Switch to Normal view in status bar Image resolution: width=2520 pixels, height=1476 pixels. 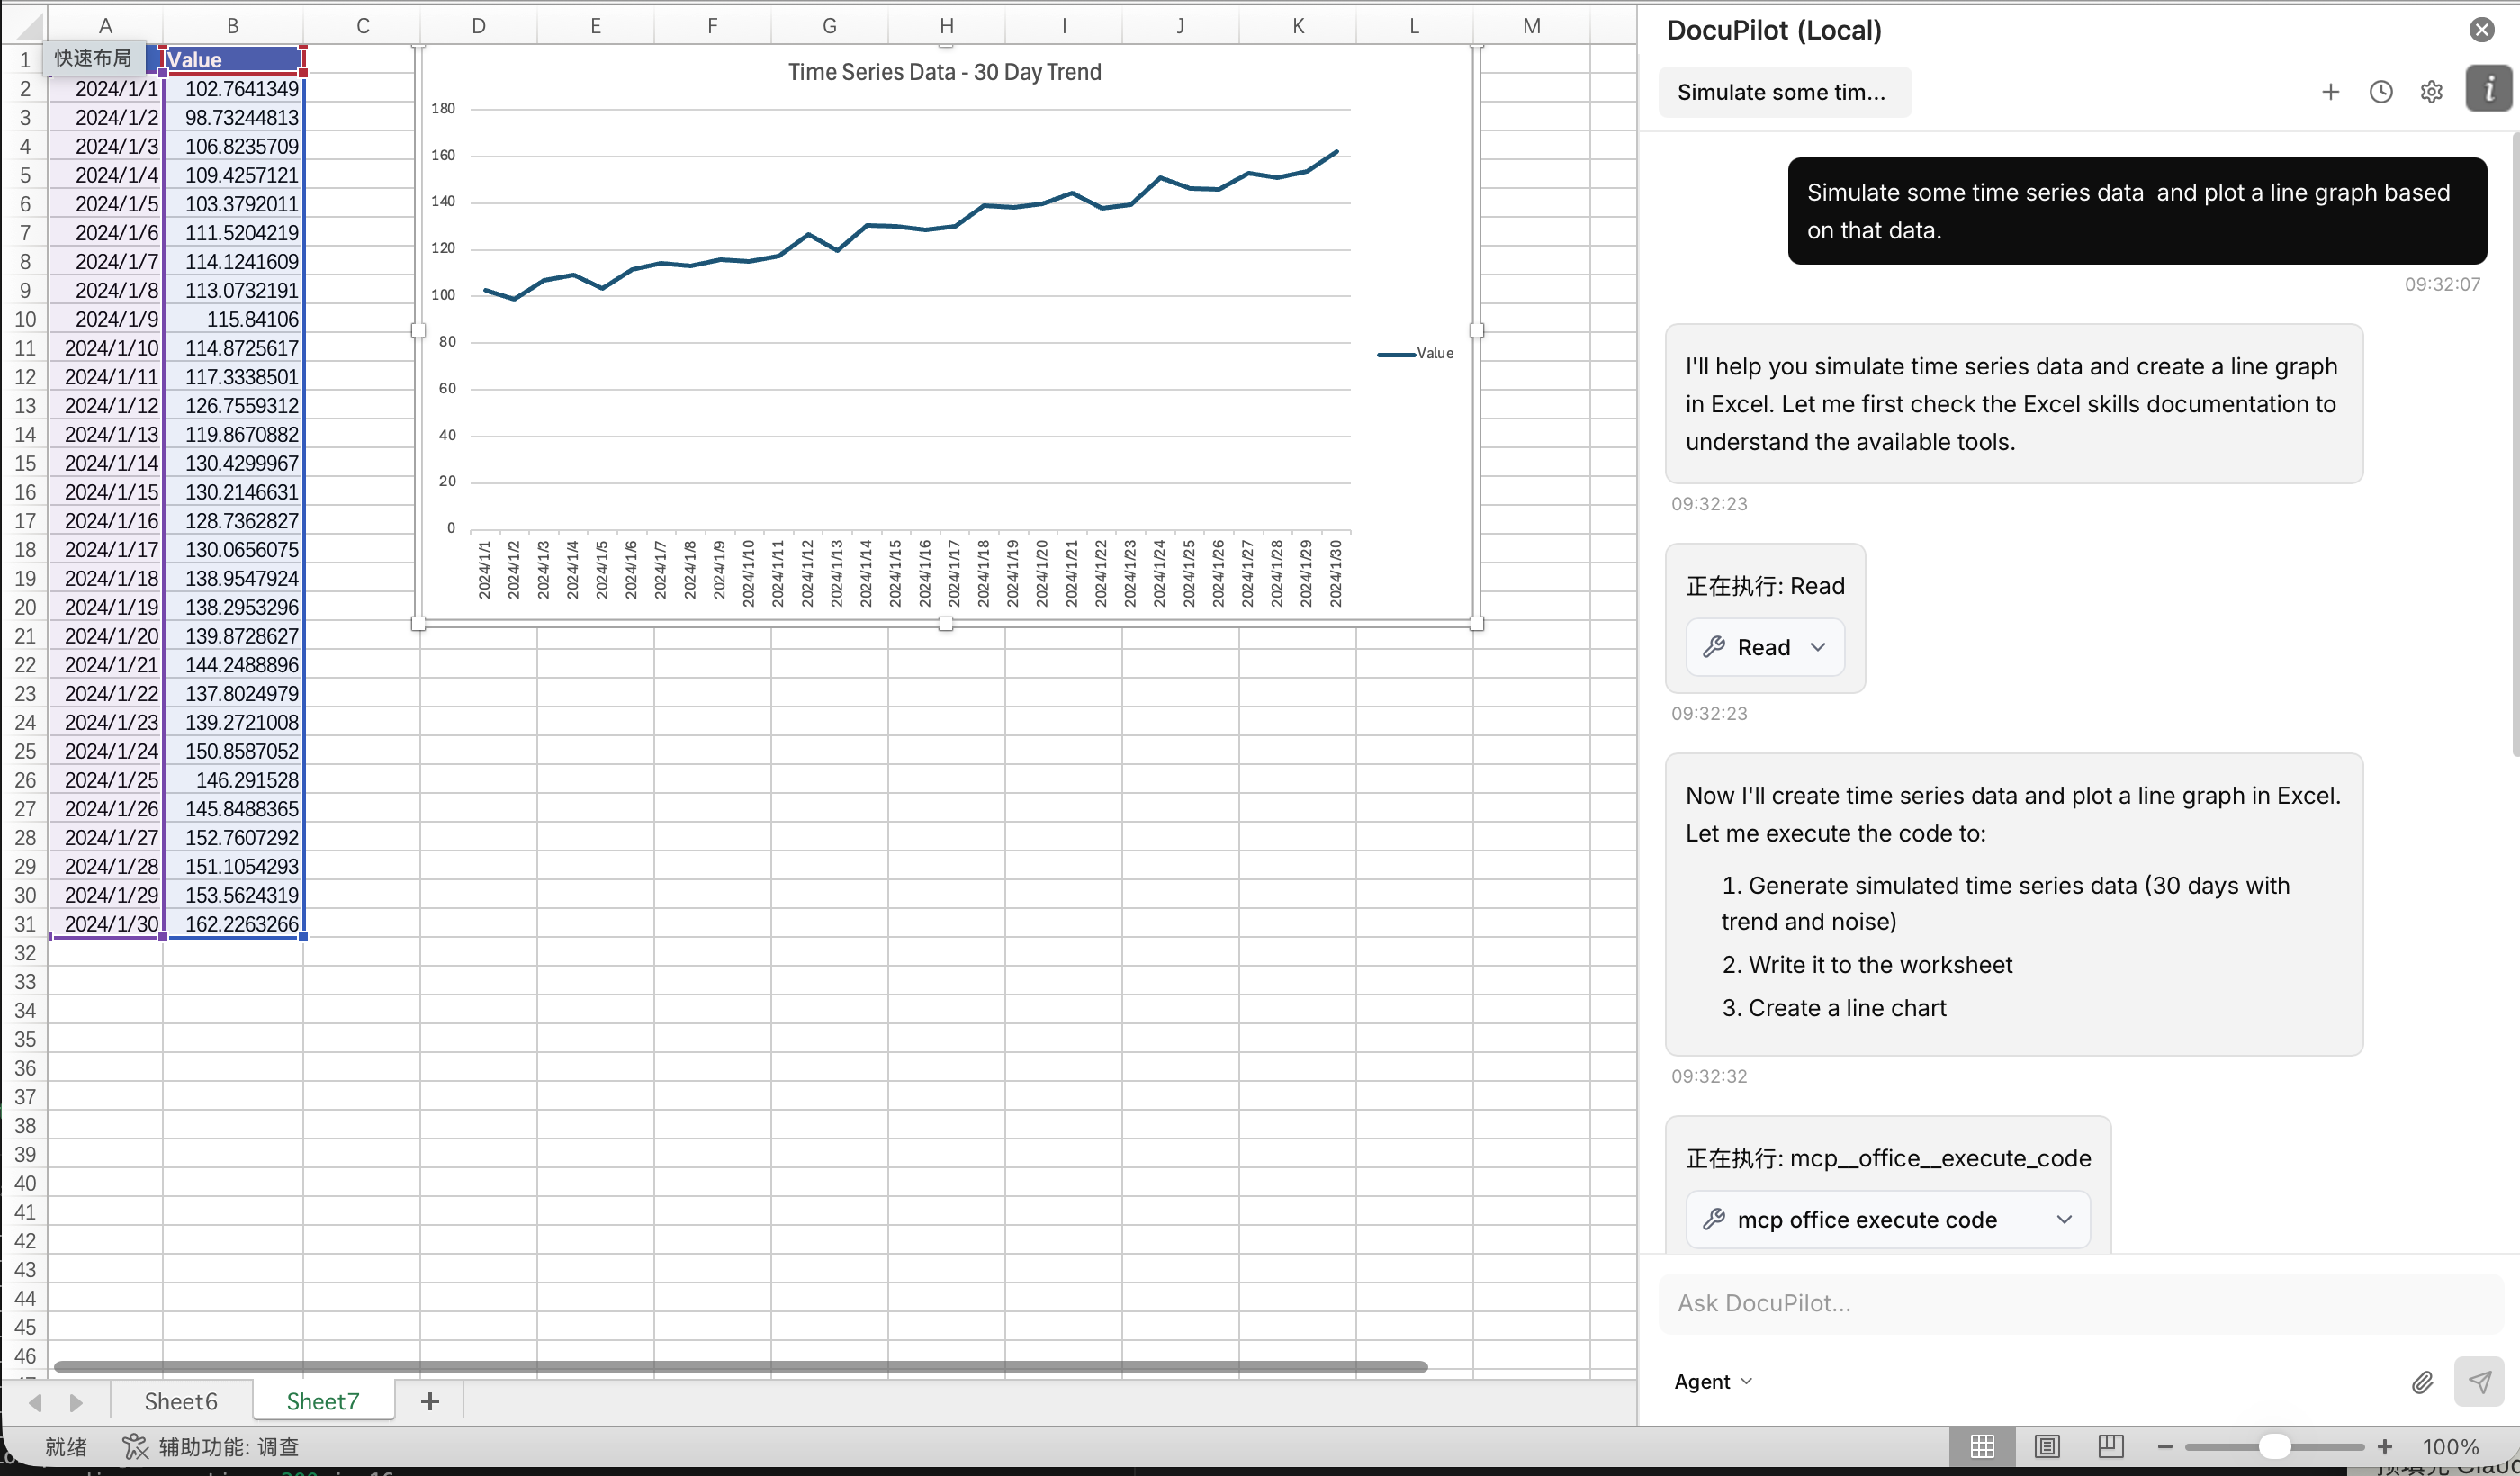[1982, 1446]
